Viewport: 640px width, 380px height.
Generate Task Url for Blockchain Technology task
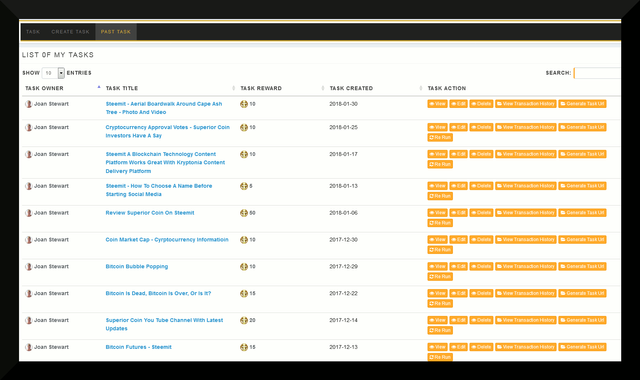pyautogui.click(x=582, y=154)
